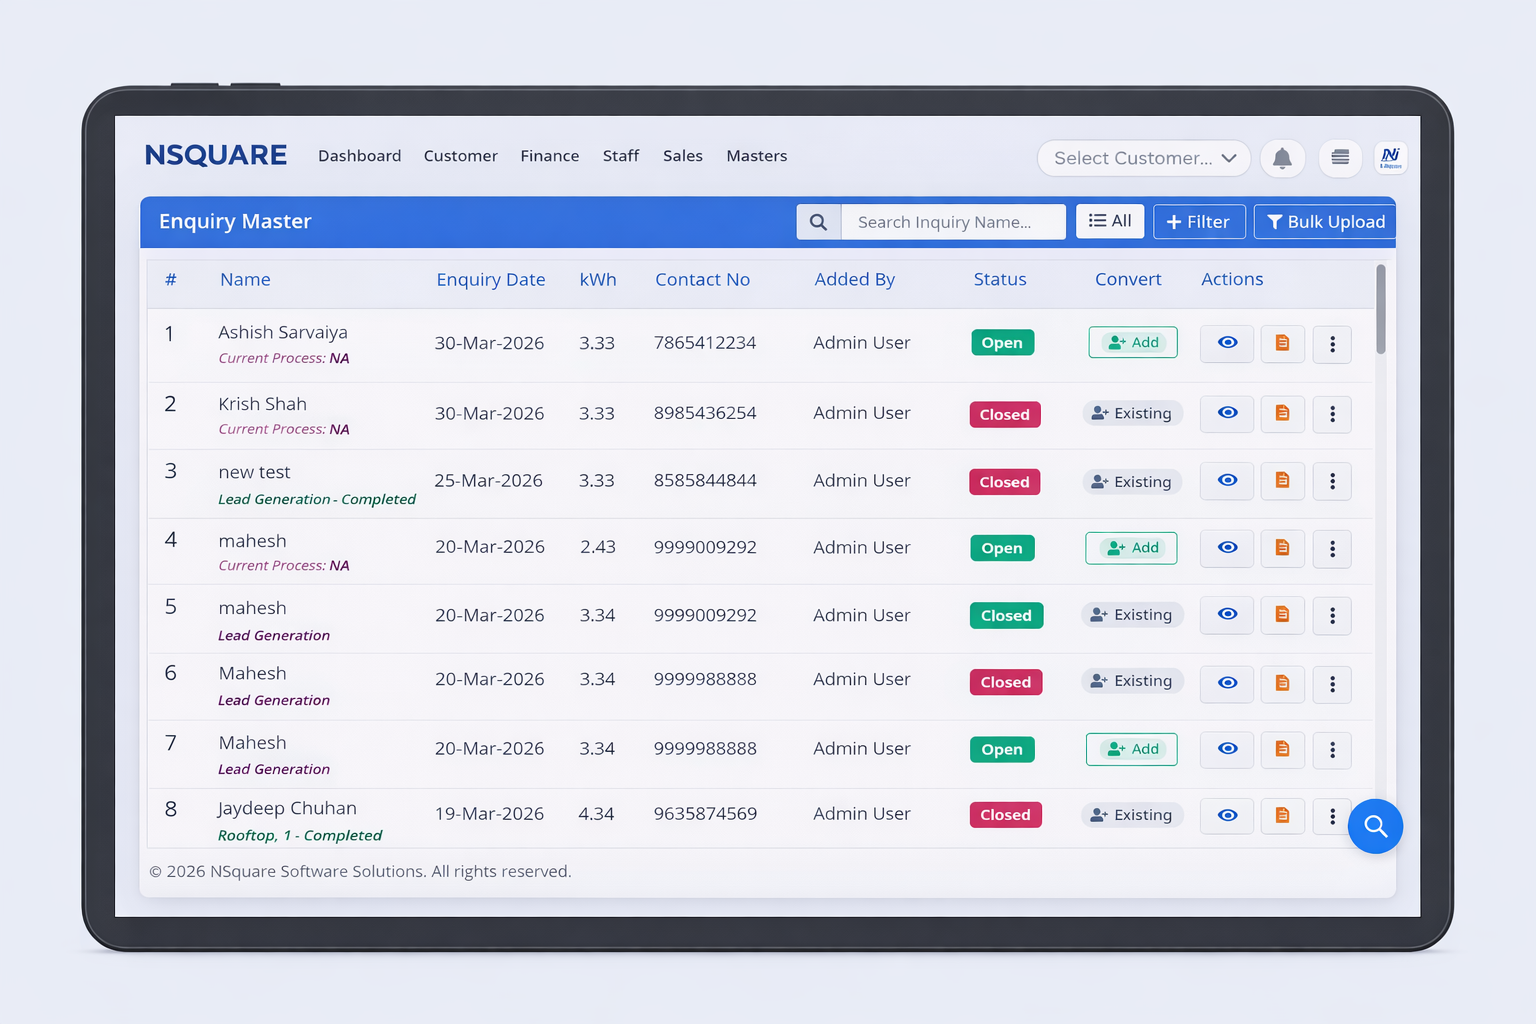Image resolution: width=1536 pixels, height=1024 pixels.
Task: Click the floating search icon at bottom right
Action: (1375, 826)
